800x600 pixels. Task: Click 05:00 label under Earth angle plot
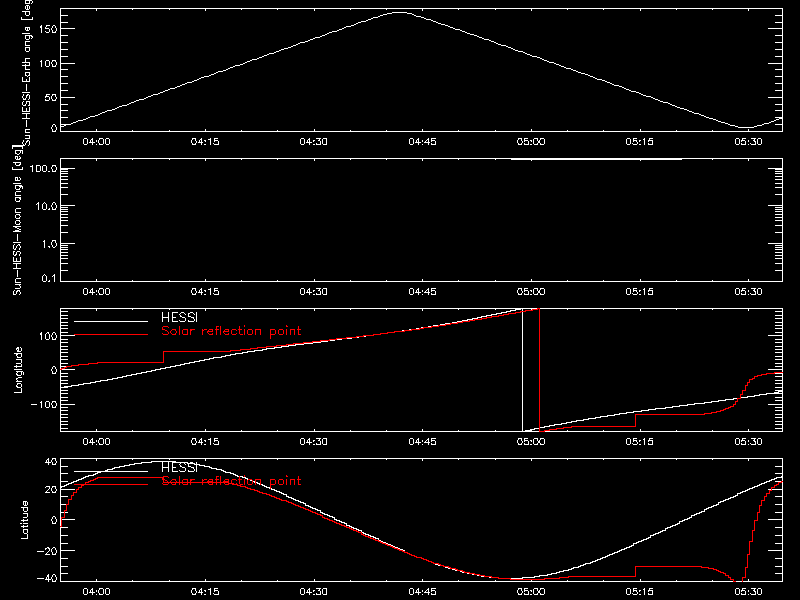pyautogui.click(x=531, y=141)
